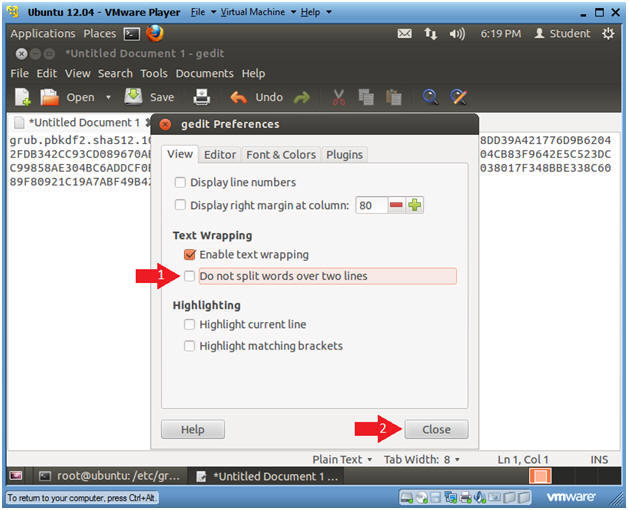The height and width of the screenshot is (510, 628).
Task: Open the network connections indicator
Action: coord(431,34)
